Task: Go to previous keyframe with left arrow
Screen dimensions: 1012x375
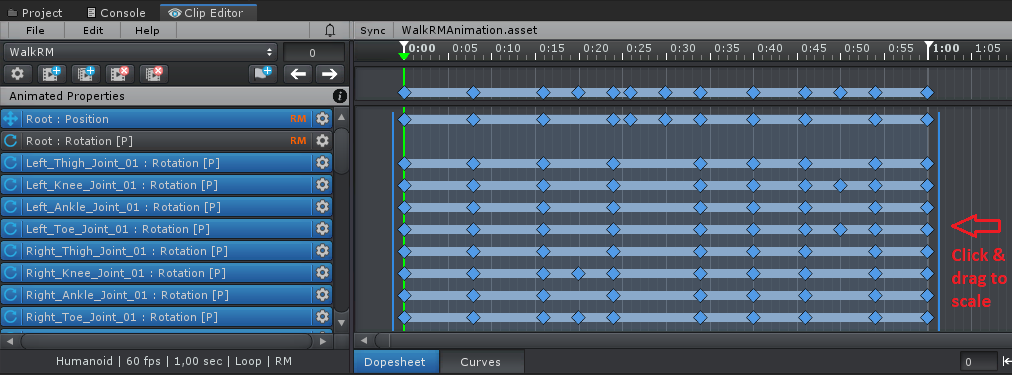Action: click(298, 74)
